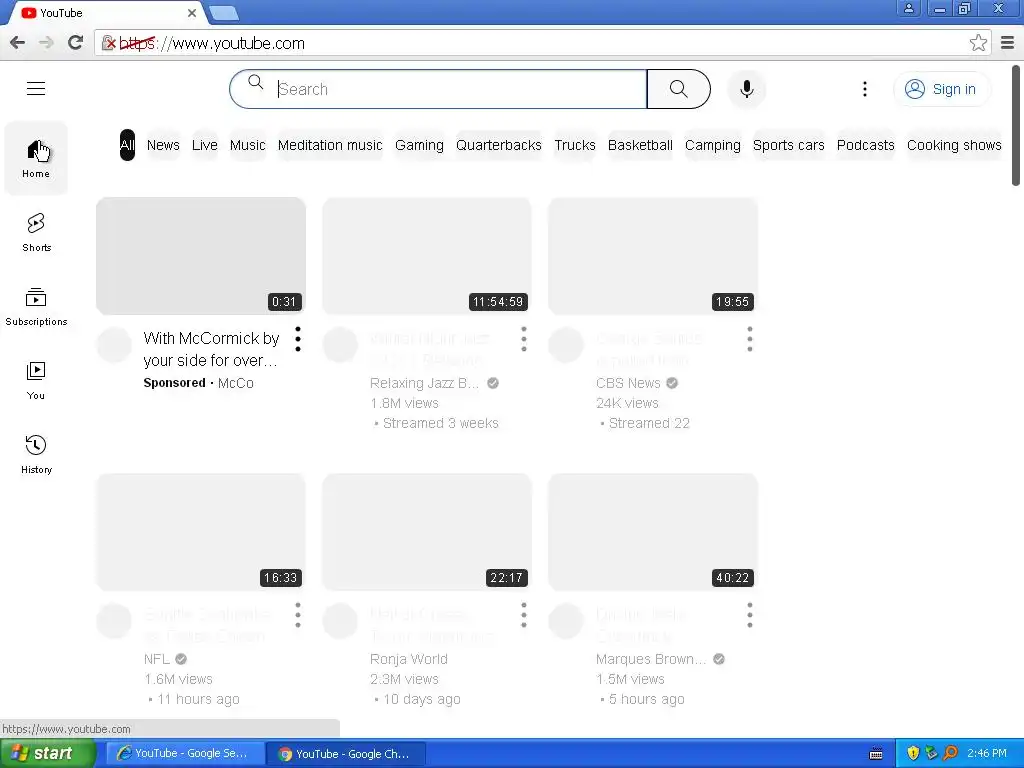
Task: Open Shorts in sidebar
Action: point(36,232)
